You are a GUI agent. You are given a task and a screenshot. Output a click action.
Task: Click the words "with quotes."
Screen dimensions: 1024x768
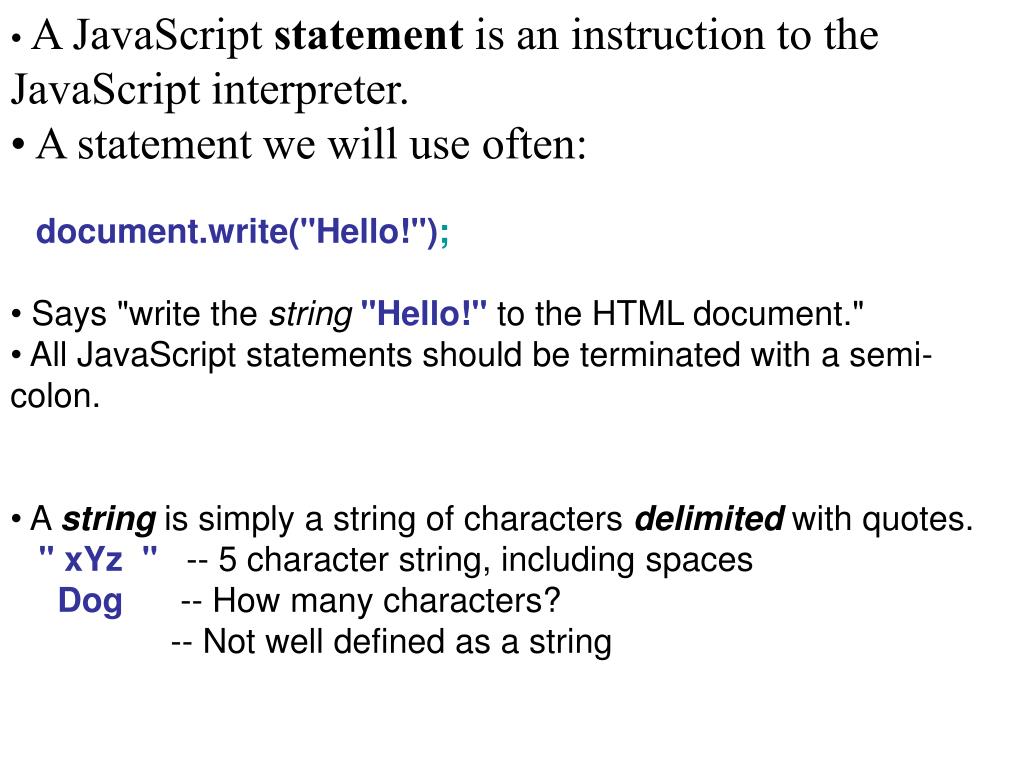(x=882, y=520)
